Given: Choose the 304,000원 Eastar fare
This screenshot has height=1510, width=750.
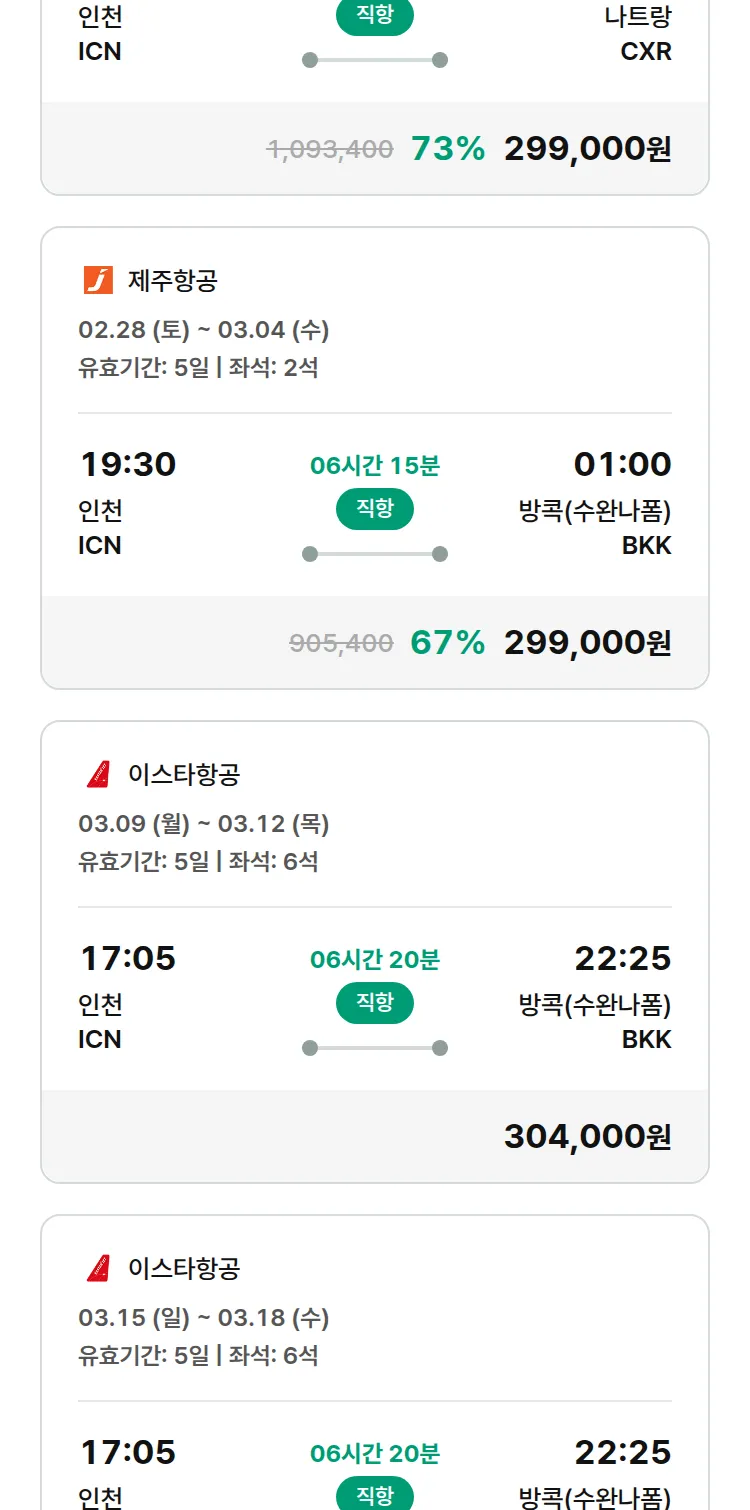Looking at the screenshot, I should coord(587,1137).
